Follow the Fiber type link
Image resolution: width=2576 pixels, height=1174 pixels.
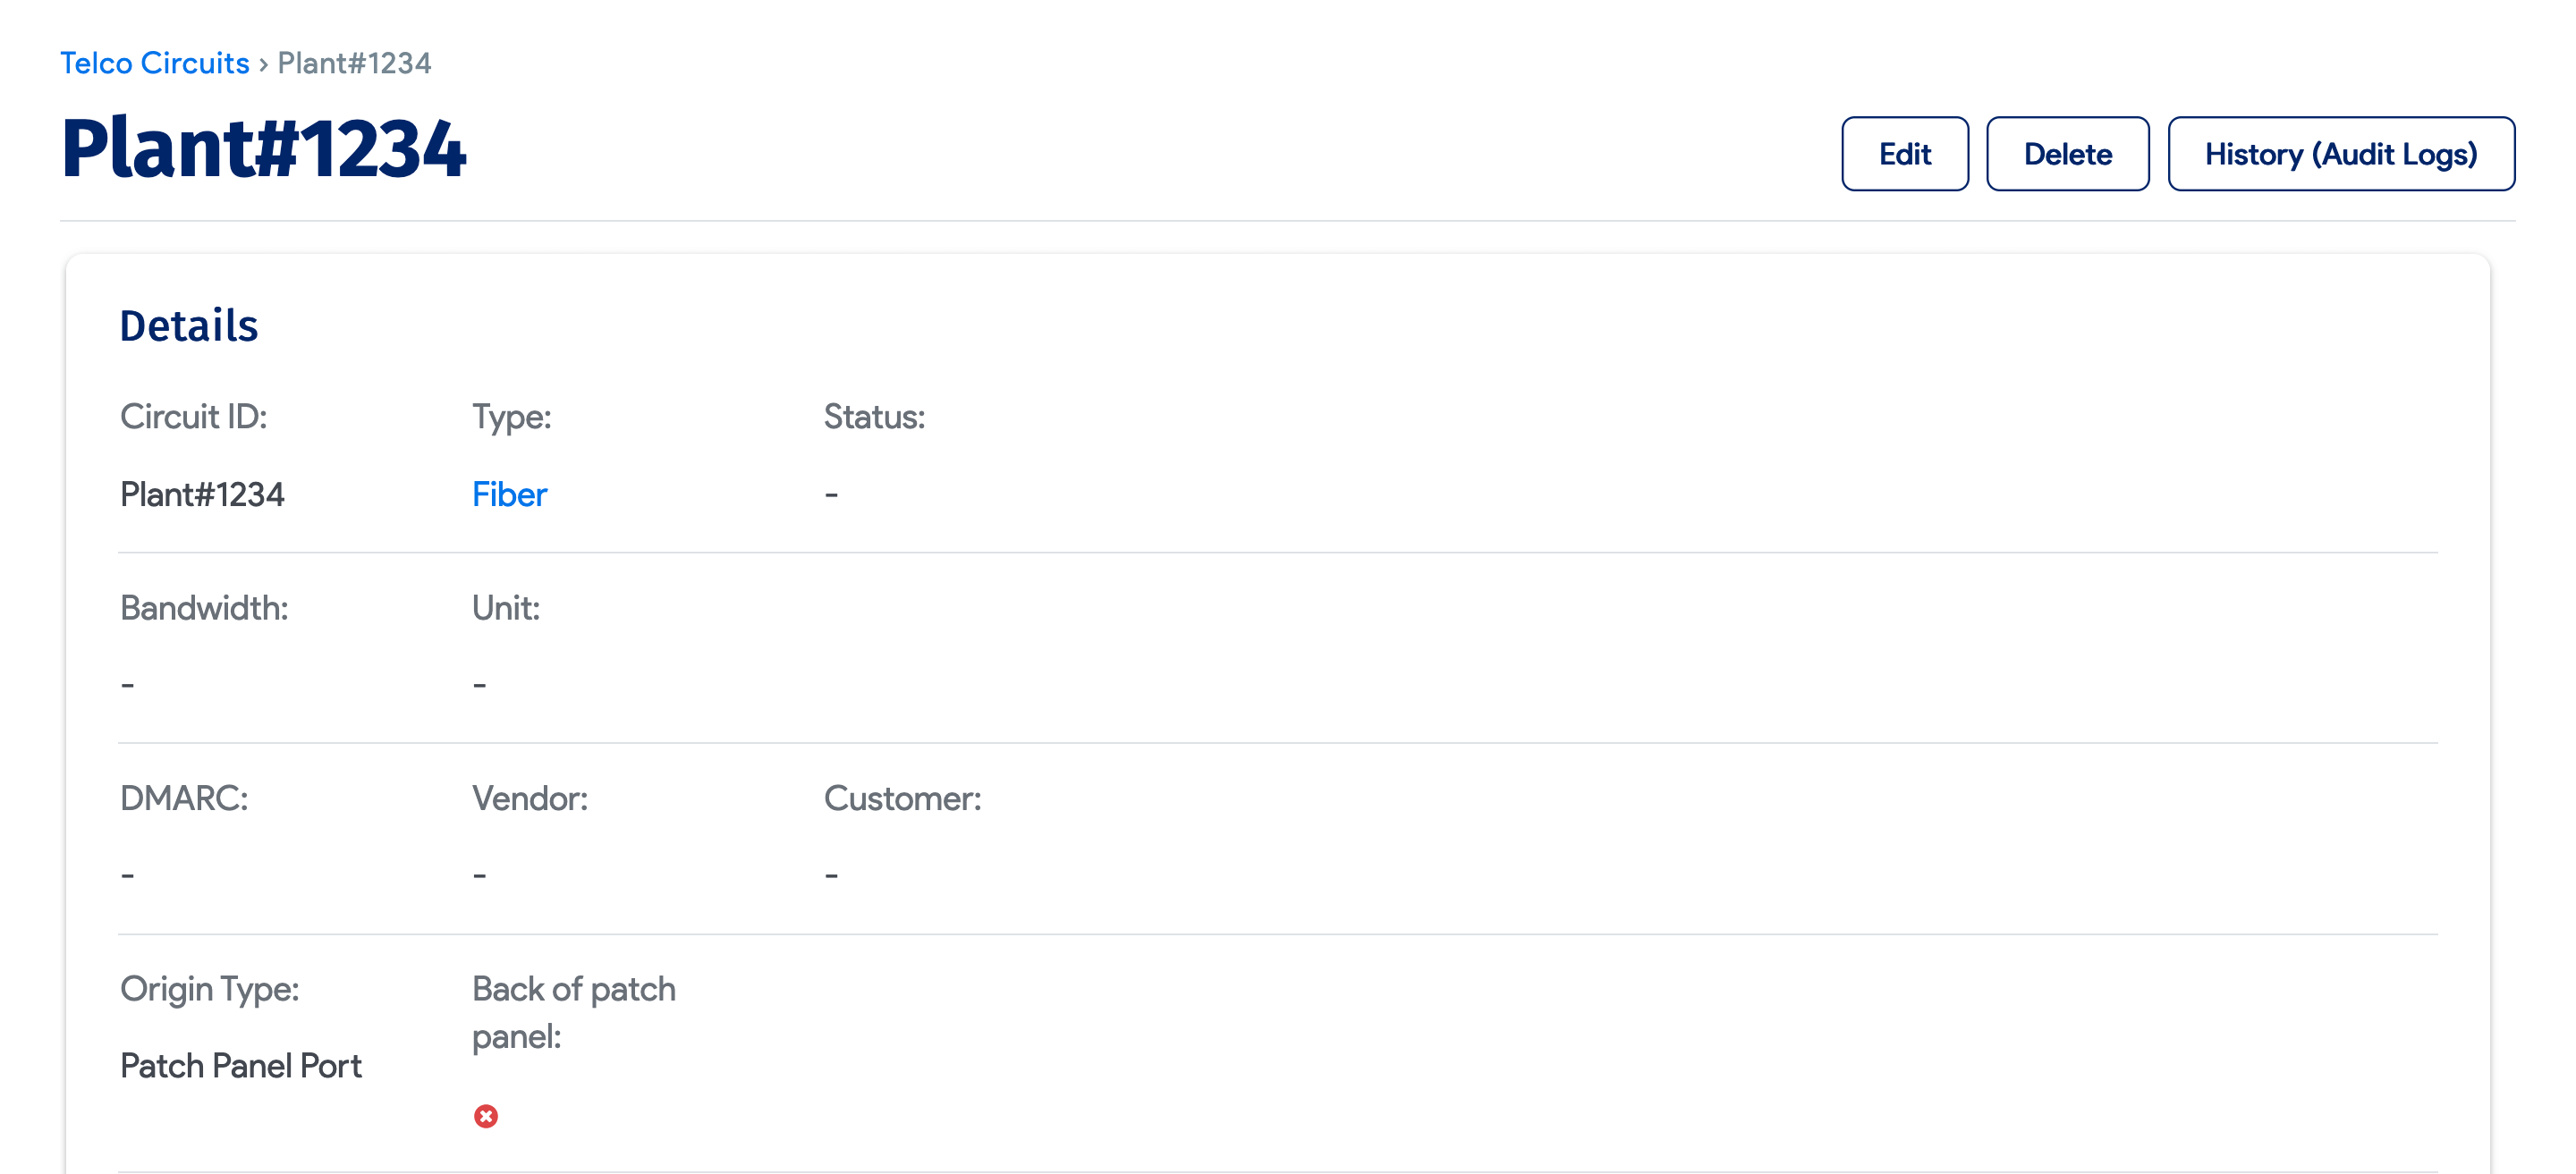(509, 494)
